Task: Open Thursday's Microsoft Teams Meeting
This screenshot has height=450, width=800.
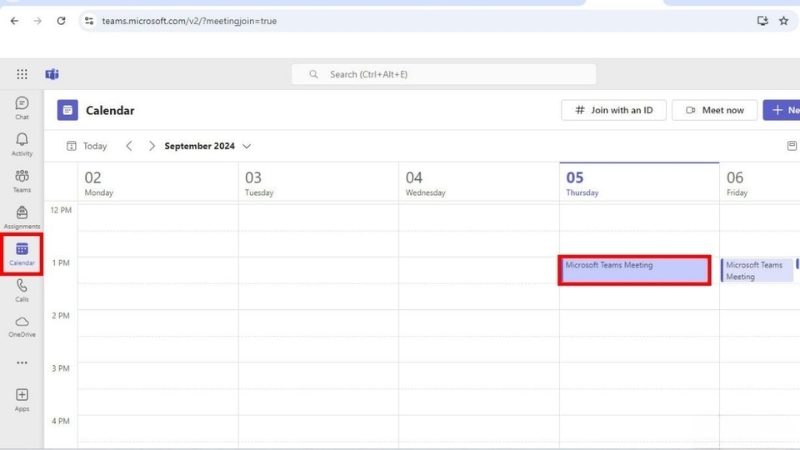Action: (x=634, y=270)
